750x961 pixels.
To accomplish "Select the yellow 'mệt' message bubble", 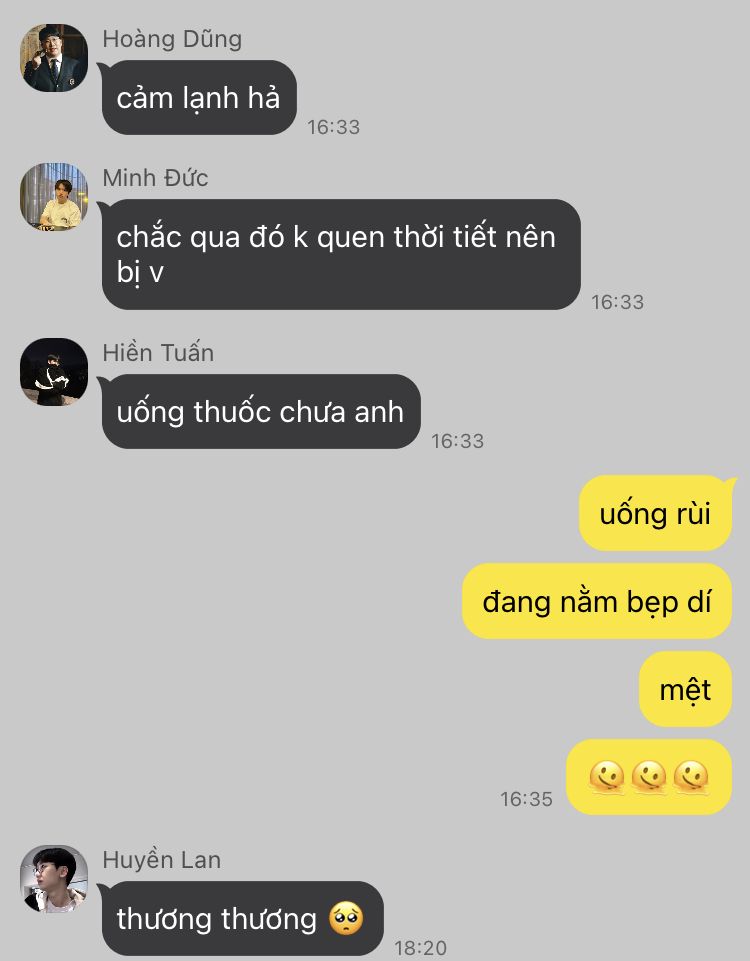I will 686,689.
